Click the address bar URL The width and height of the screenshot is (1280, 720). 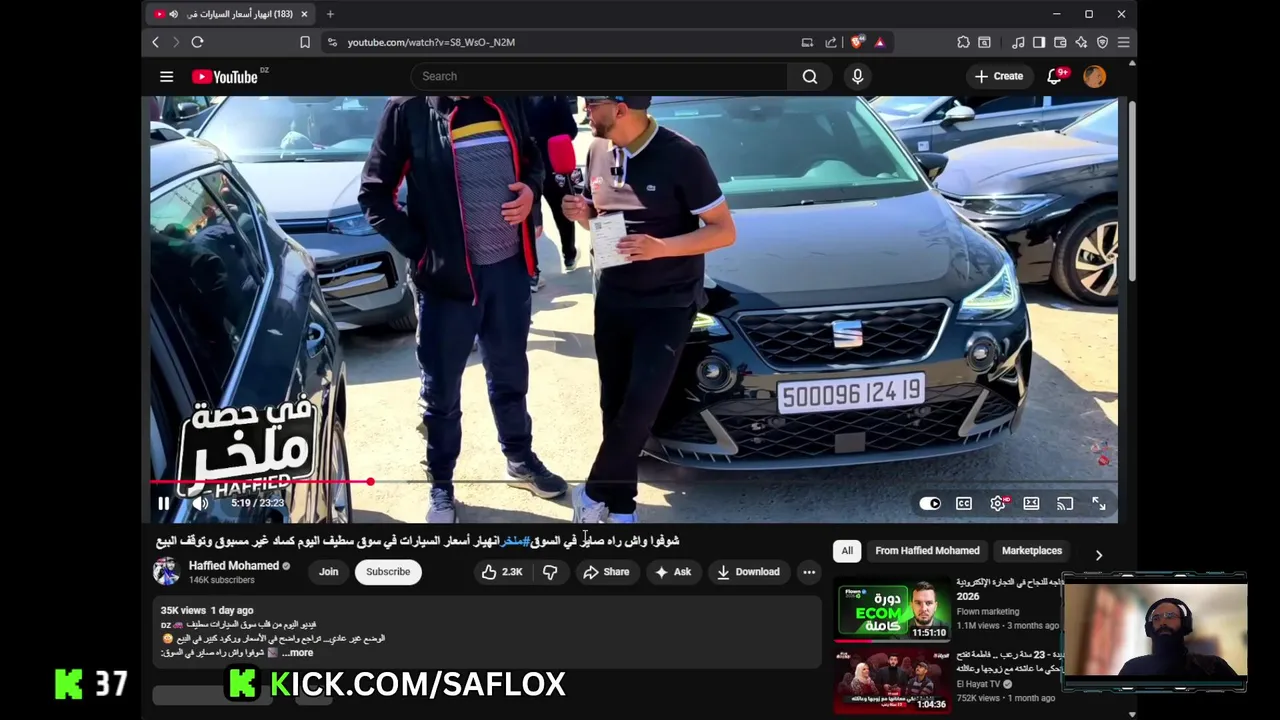[x=431, y=42]
